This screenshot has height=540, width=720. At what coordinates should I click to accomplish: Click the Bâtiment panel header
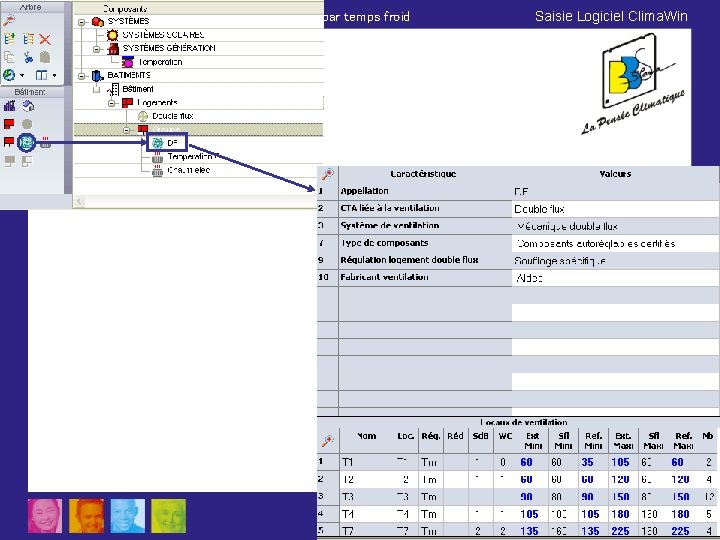32,92
